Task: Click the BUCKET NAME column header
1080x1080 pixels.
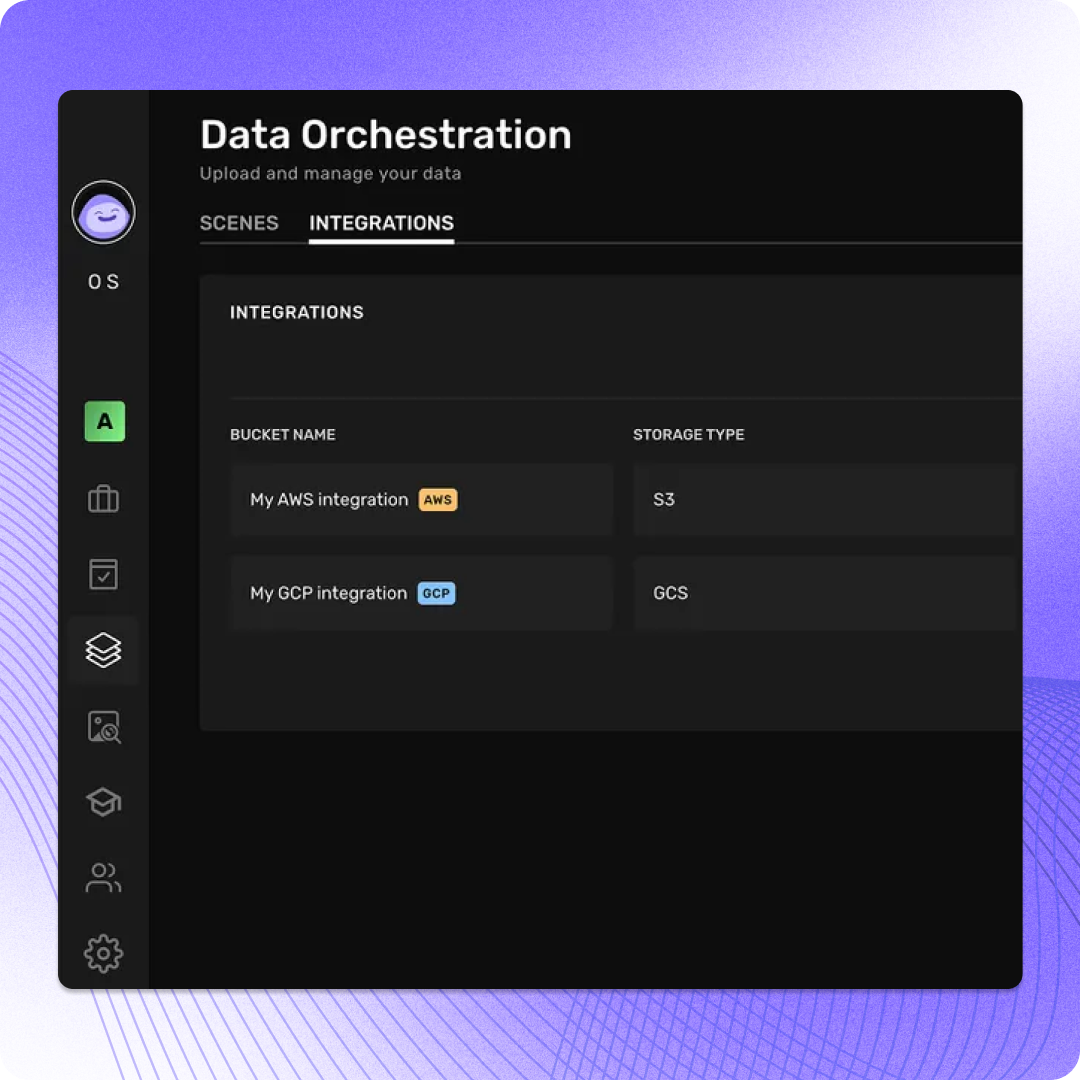Action: pos(283,435)
